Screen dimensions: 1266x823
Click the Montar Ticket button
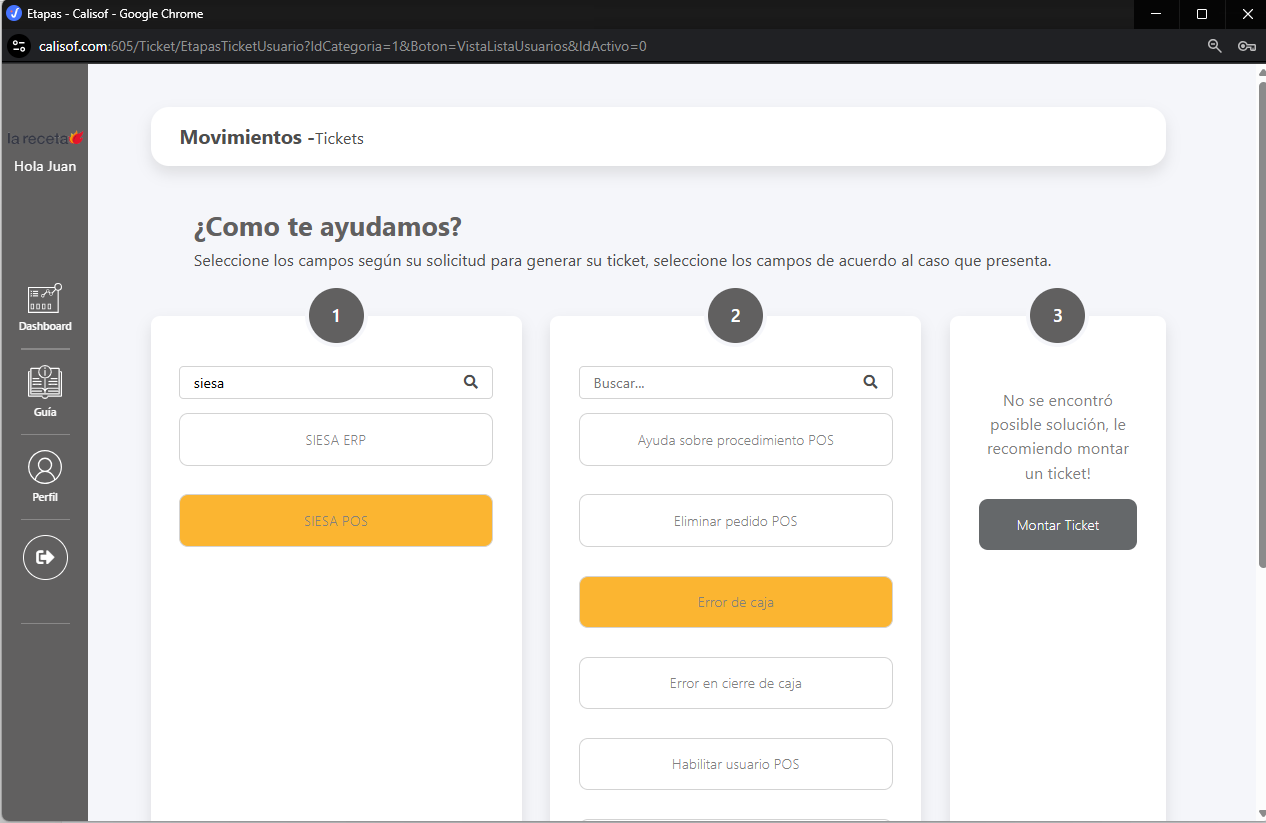[x=1058, y=525]
